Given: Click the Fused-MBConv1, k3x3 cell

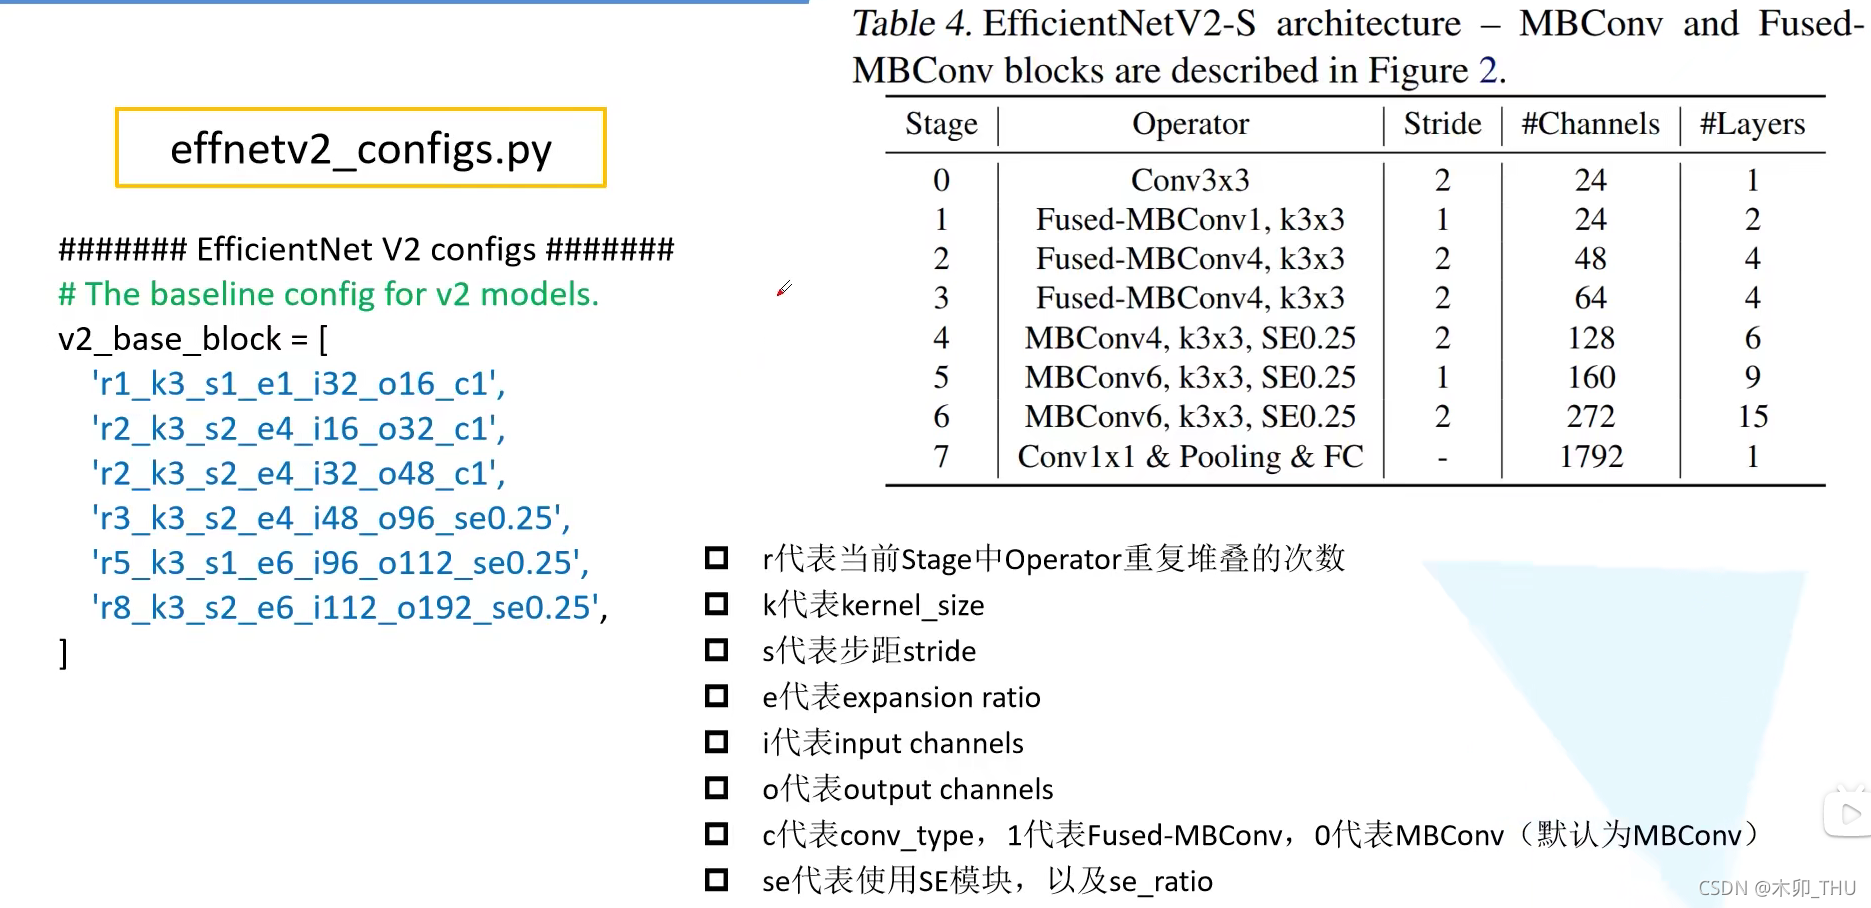Looking at the screenshot, I should (x=1190, y=219).
